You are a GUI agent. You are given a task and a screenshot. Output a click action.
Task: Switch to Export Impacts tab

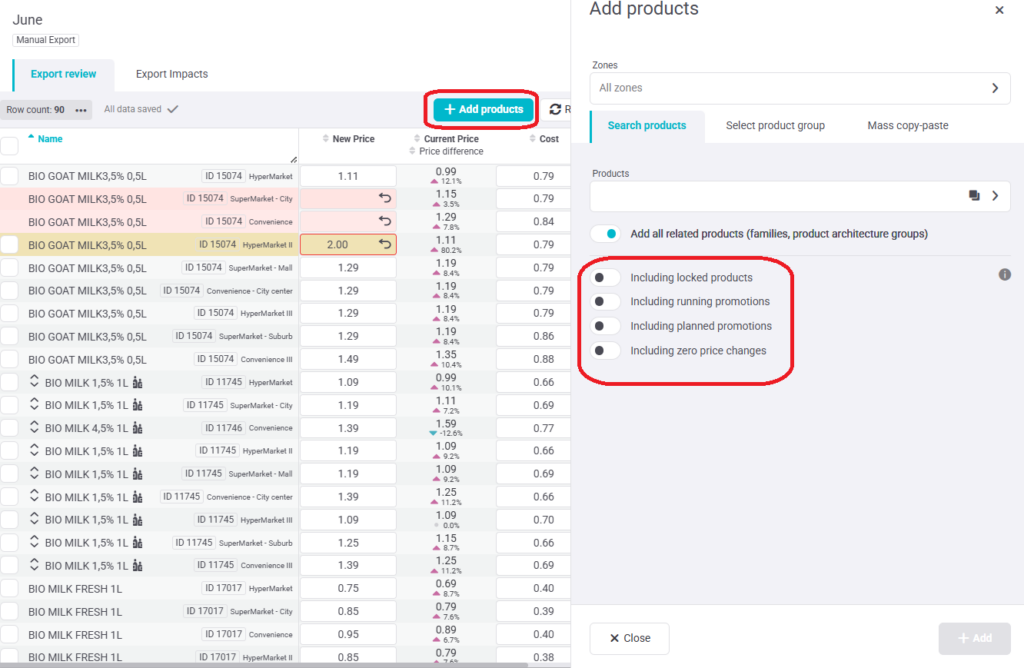[172, 74]
